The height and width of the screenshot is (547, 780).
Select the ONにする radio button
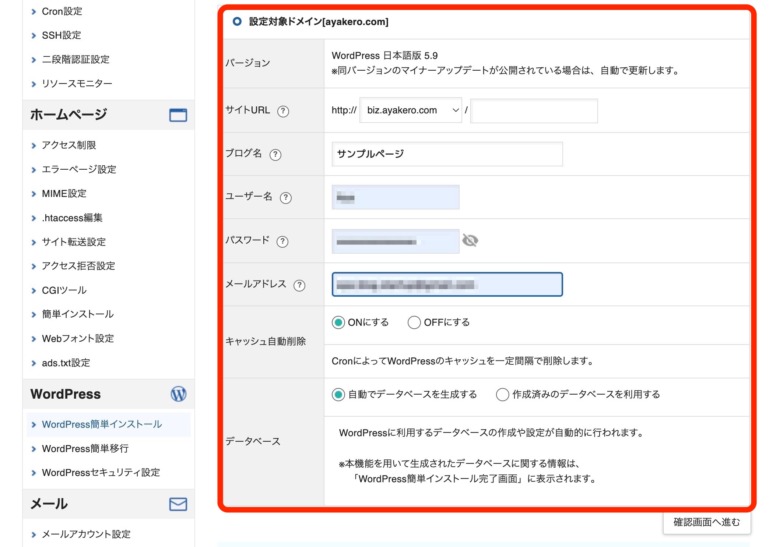click(x=338, y=322)
